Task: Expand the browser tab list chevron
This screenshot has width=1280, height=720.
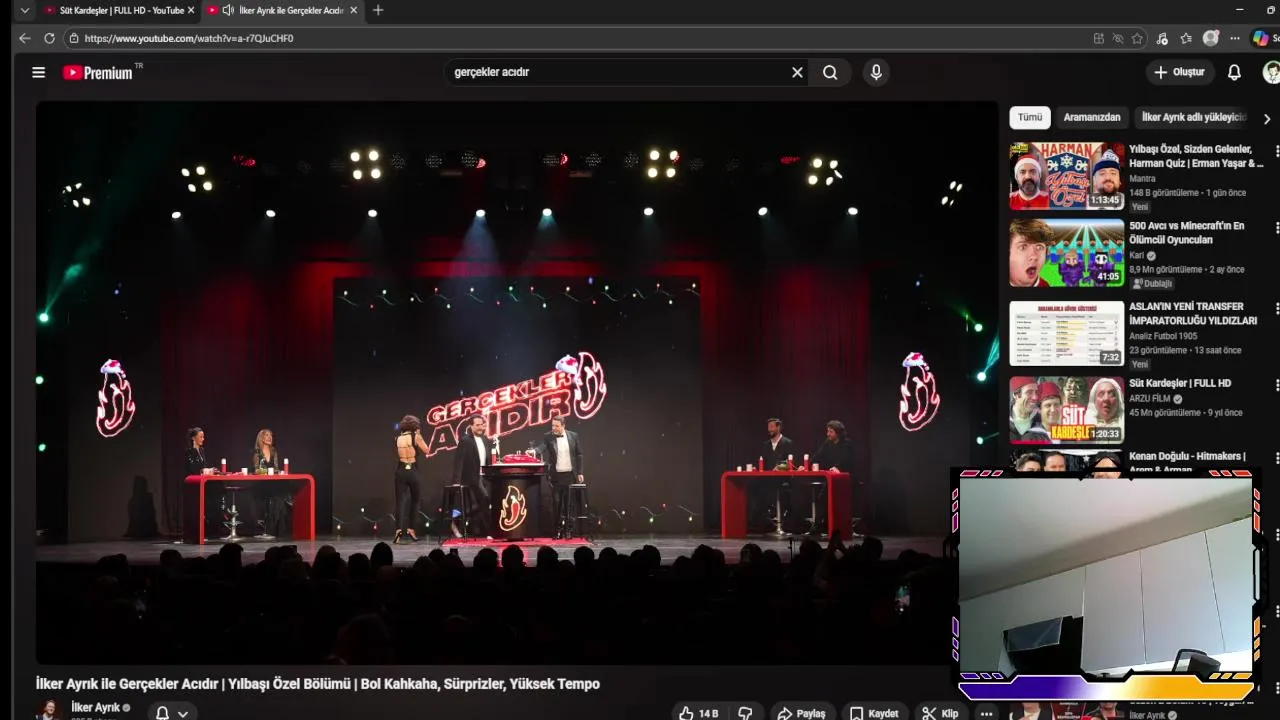Action: [x=24, y=10]
